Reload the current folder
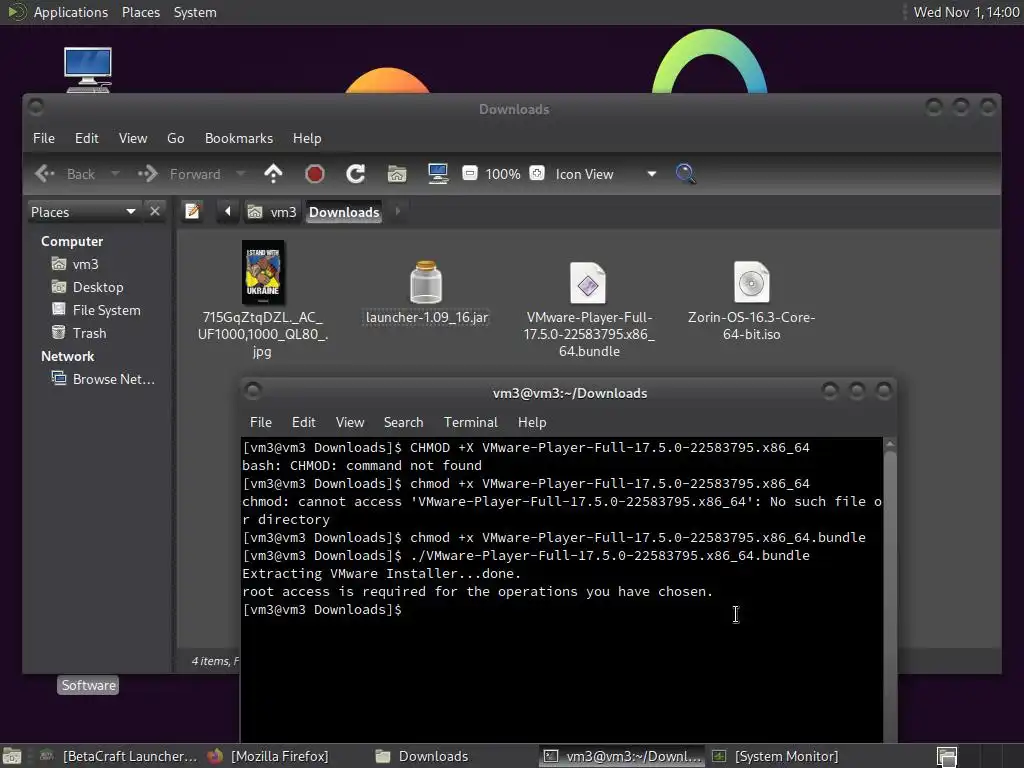1024x768 pixels. pyautogui.click(x=355, y=174)
